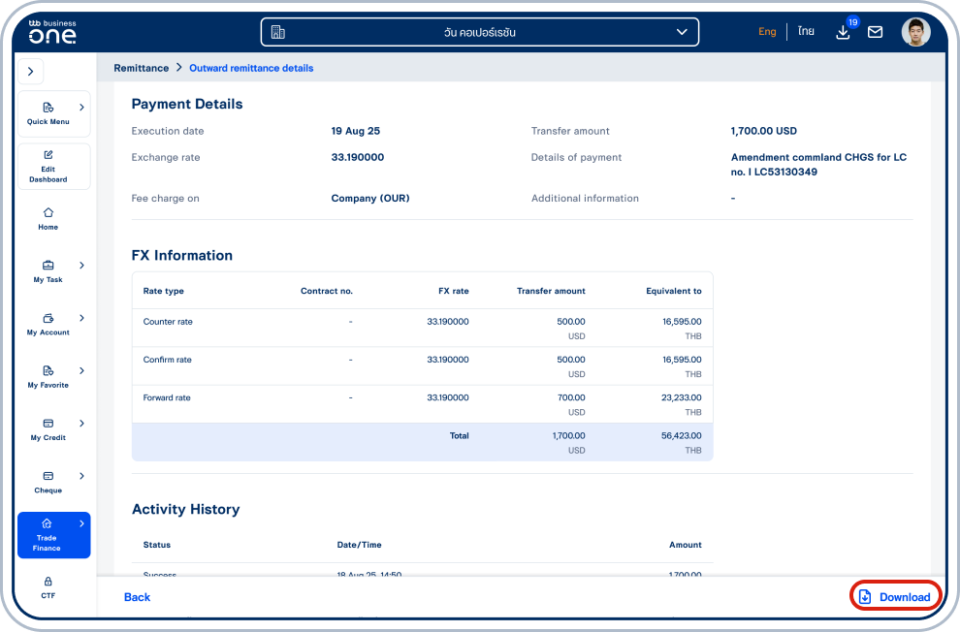Open the mail envelope icon
The height and width of the screenshot is (632, 960).
(x=875, y=32)
